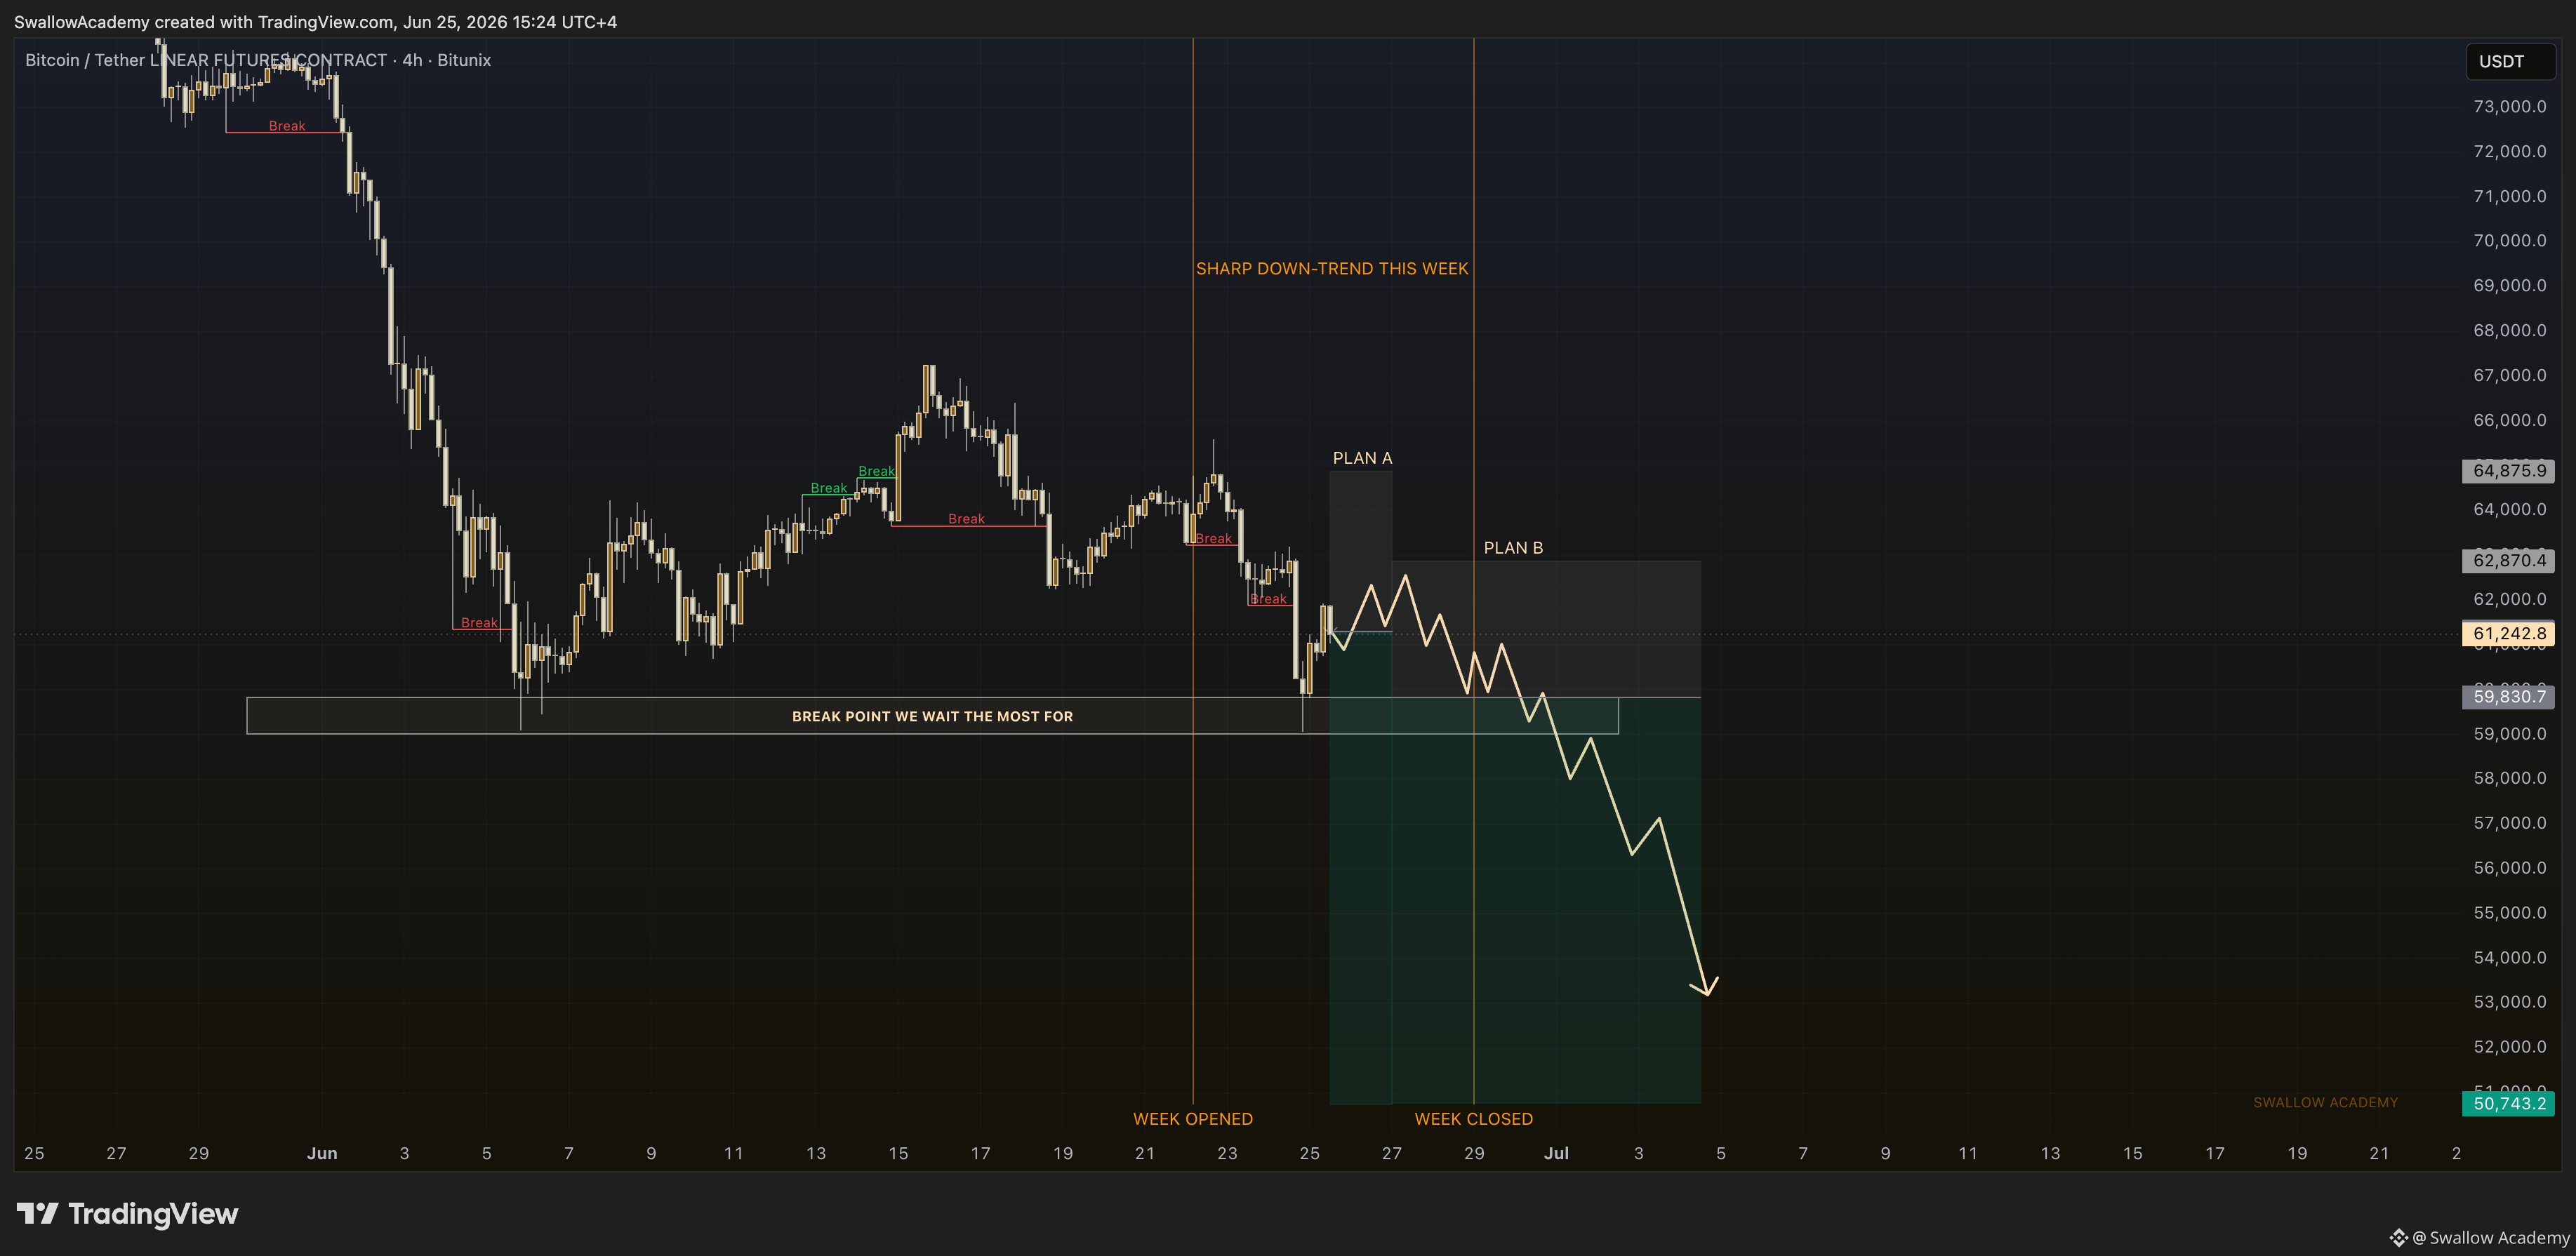Click the 66,000.0 price axis label
2576x1256 pixels.
pos(2510,421)
